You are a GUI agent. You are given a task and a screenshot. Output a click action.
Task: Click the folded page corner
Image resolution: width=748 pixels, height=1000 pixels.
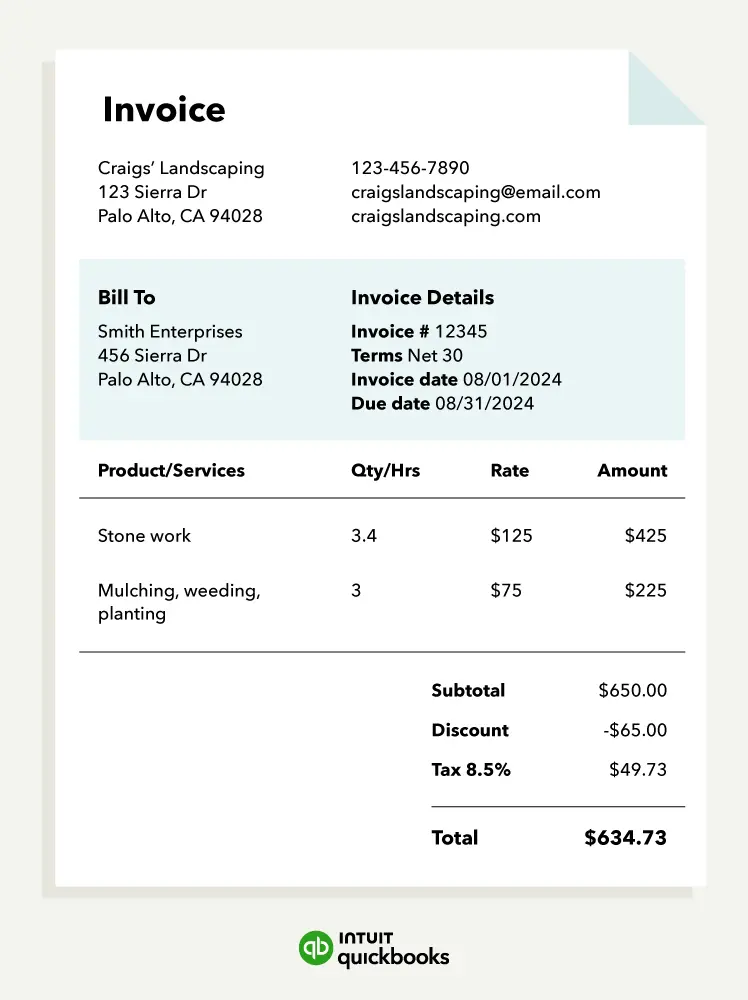(x=667, y=88)
